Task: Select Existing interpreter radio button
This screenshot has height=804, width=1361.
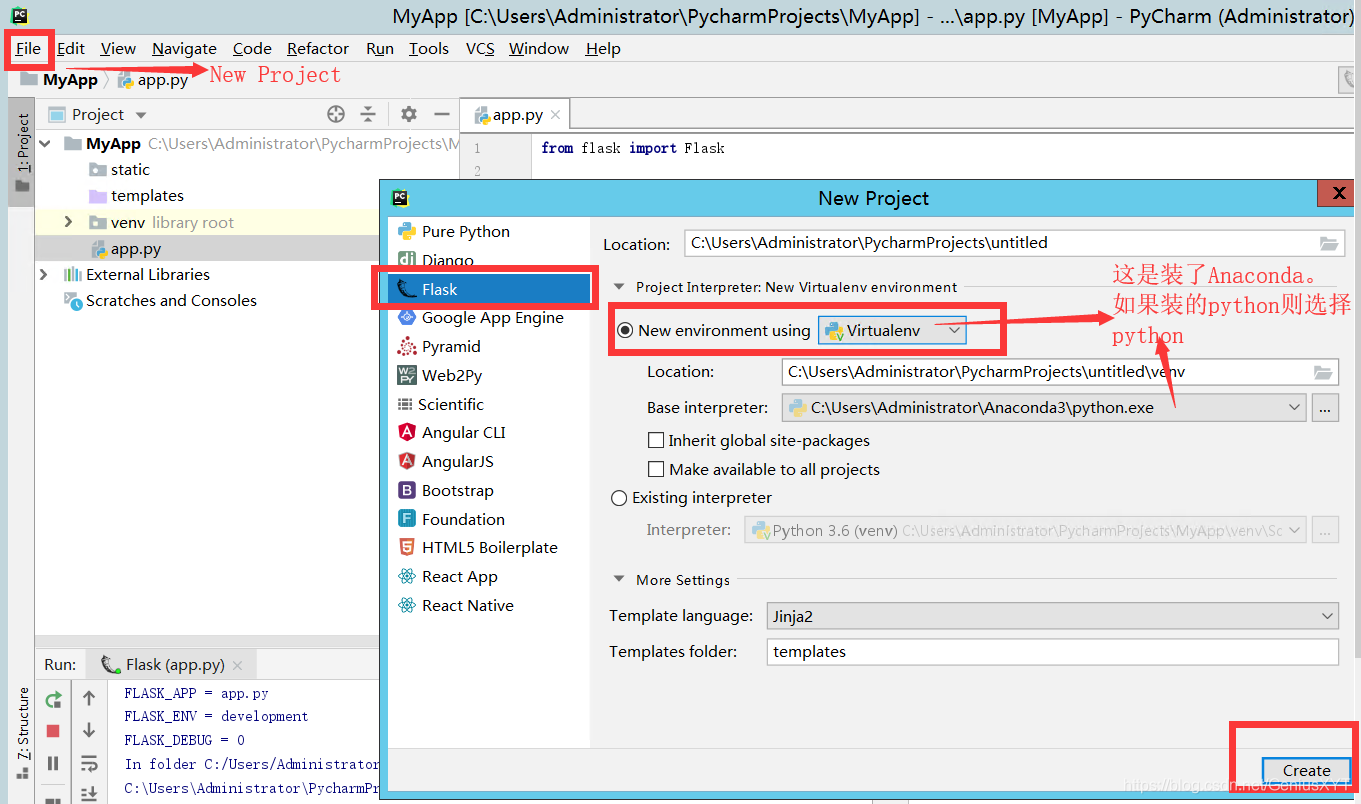Action: pyautogui.click(x=619, y=497)
